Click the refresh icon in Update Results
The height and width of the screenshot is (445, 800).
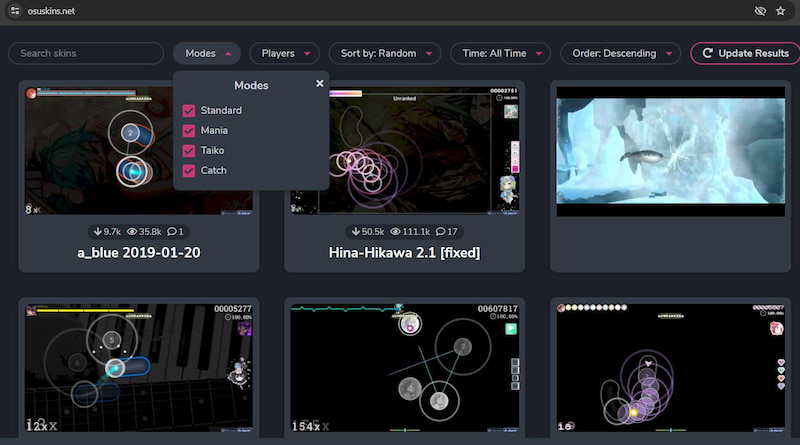[707, 53]
